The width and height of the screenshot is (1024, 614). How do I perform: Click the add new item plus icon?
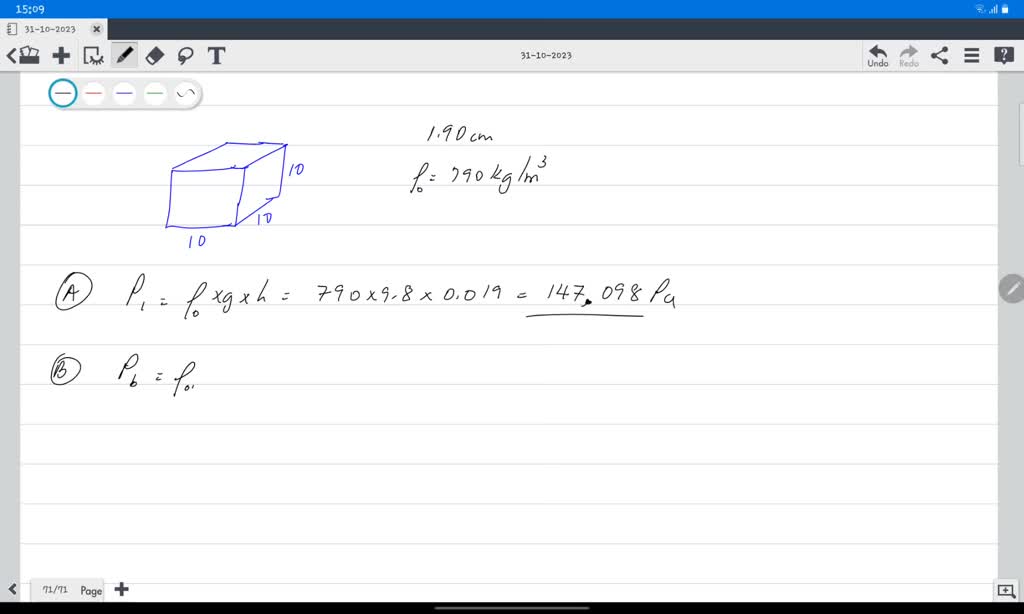[61, 56]
